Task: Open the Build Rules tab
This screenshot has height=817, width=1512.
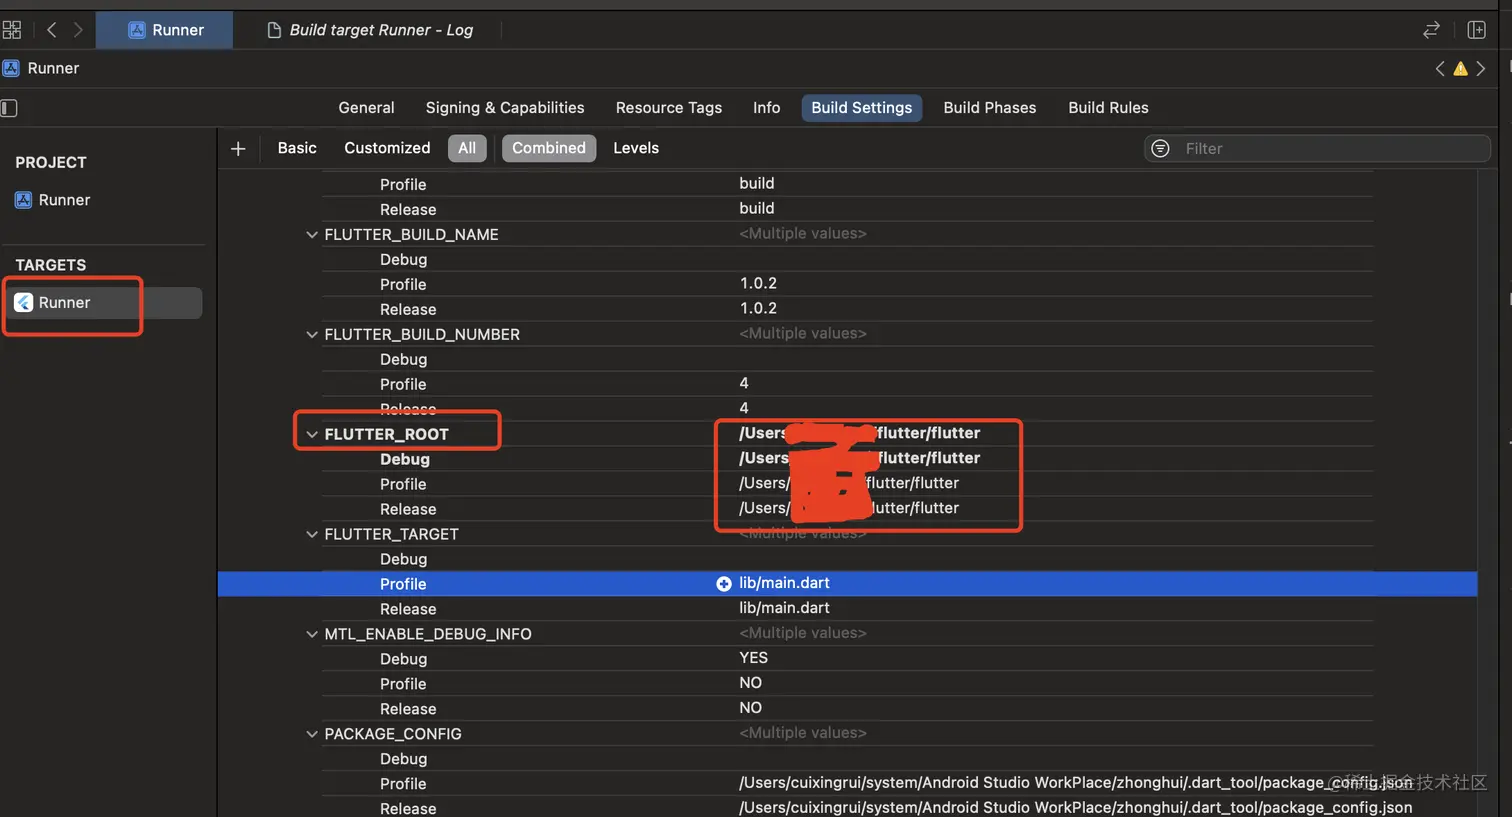Action: [1108, 108]
